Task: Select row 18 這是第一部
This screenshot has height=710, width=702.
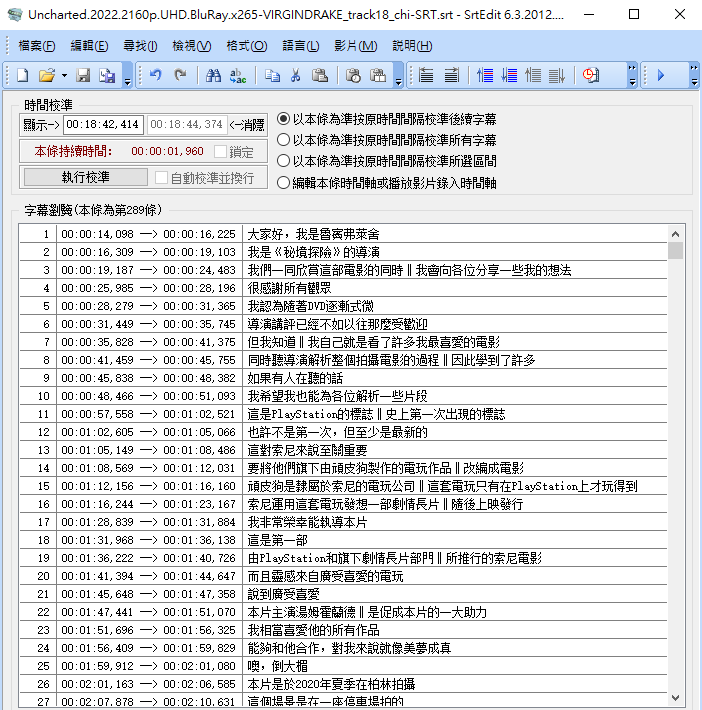Action: [x=343, y=540]
